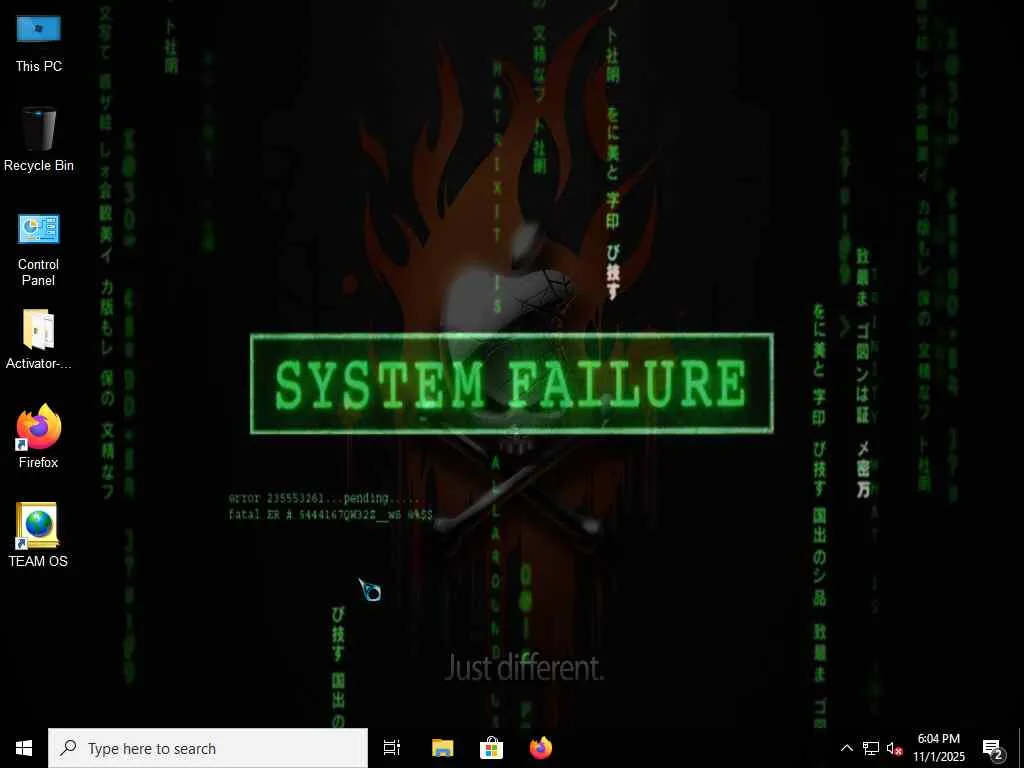Open the Action Center notifications icon
Viewport: 1024px width, 768px height.
click(992, 748)
